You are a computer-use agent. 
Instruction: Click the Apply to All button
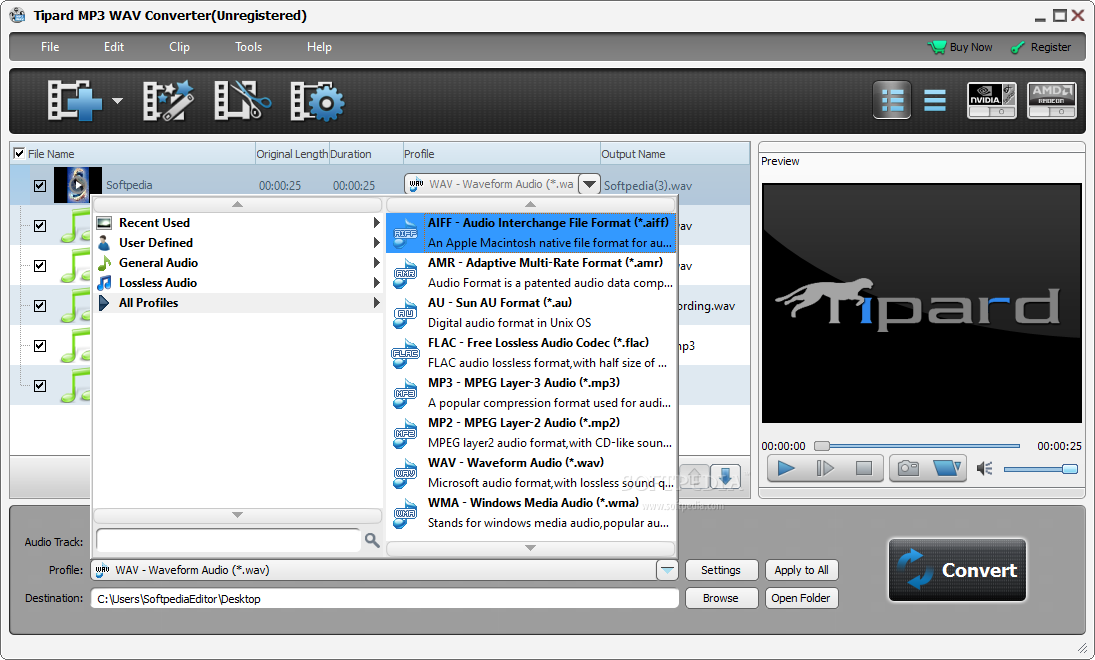801,570
